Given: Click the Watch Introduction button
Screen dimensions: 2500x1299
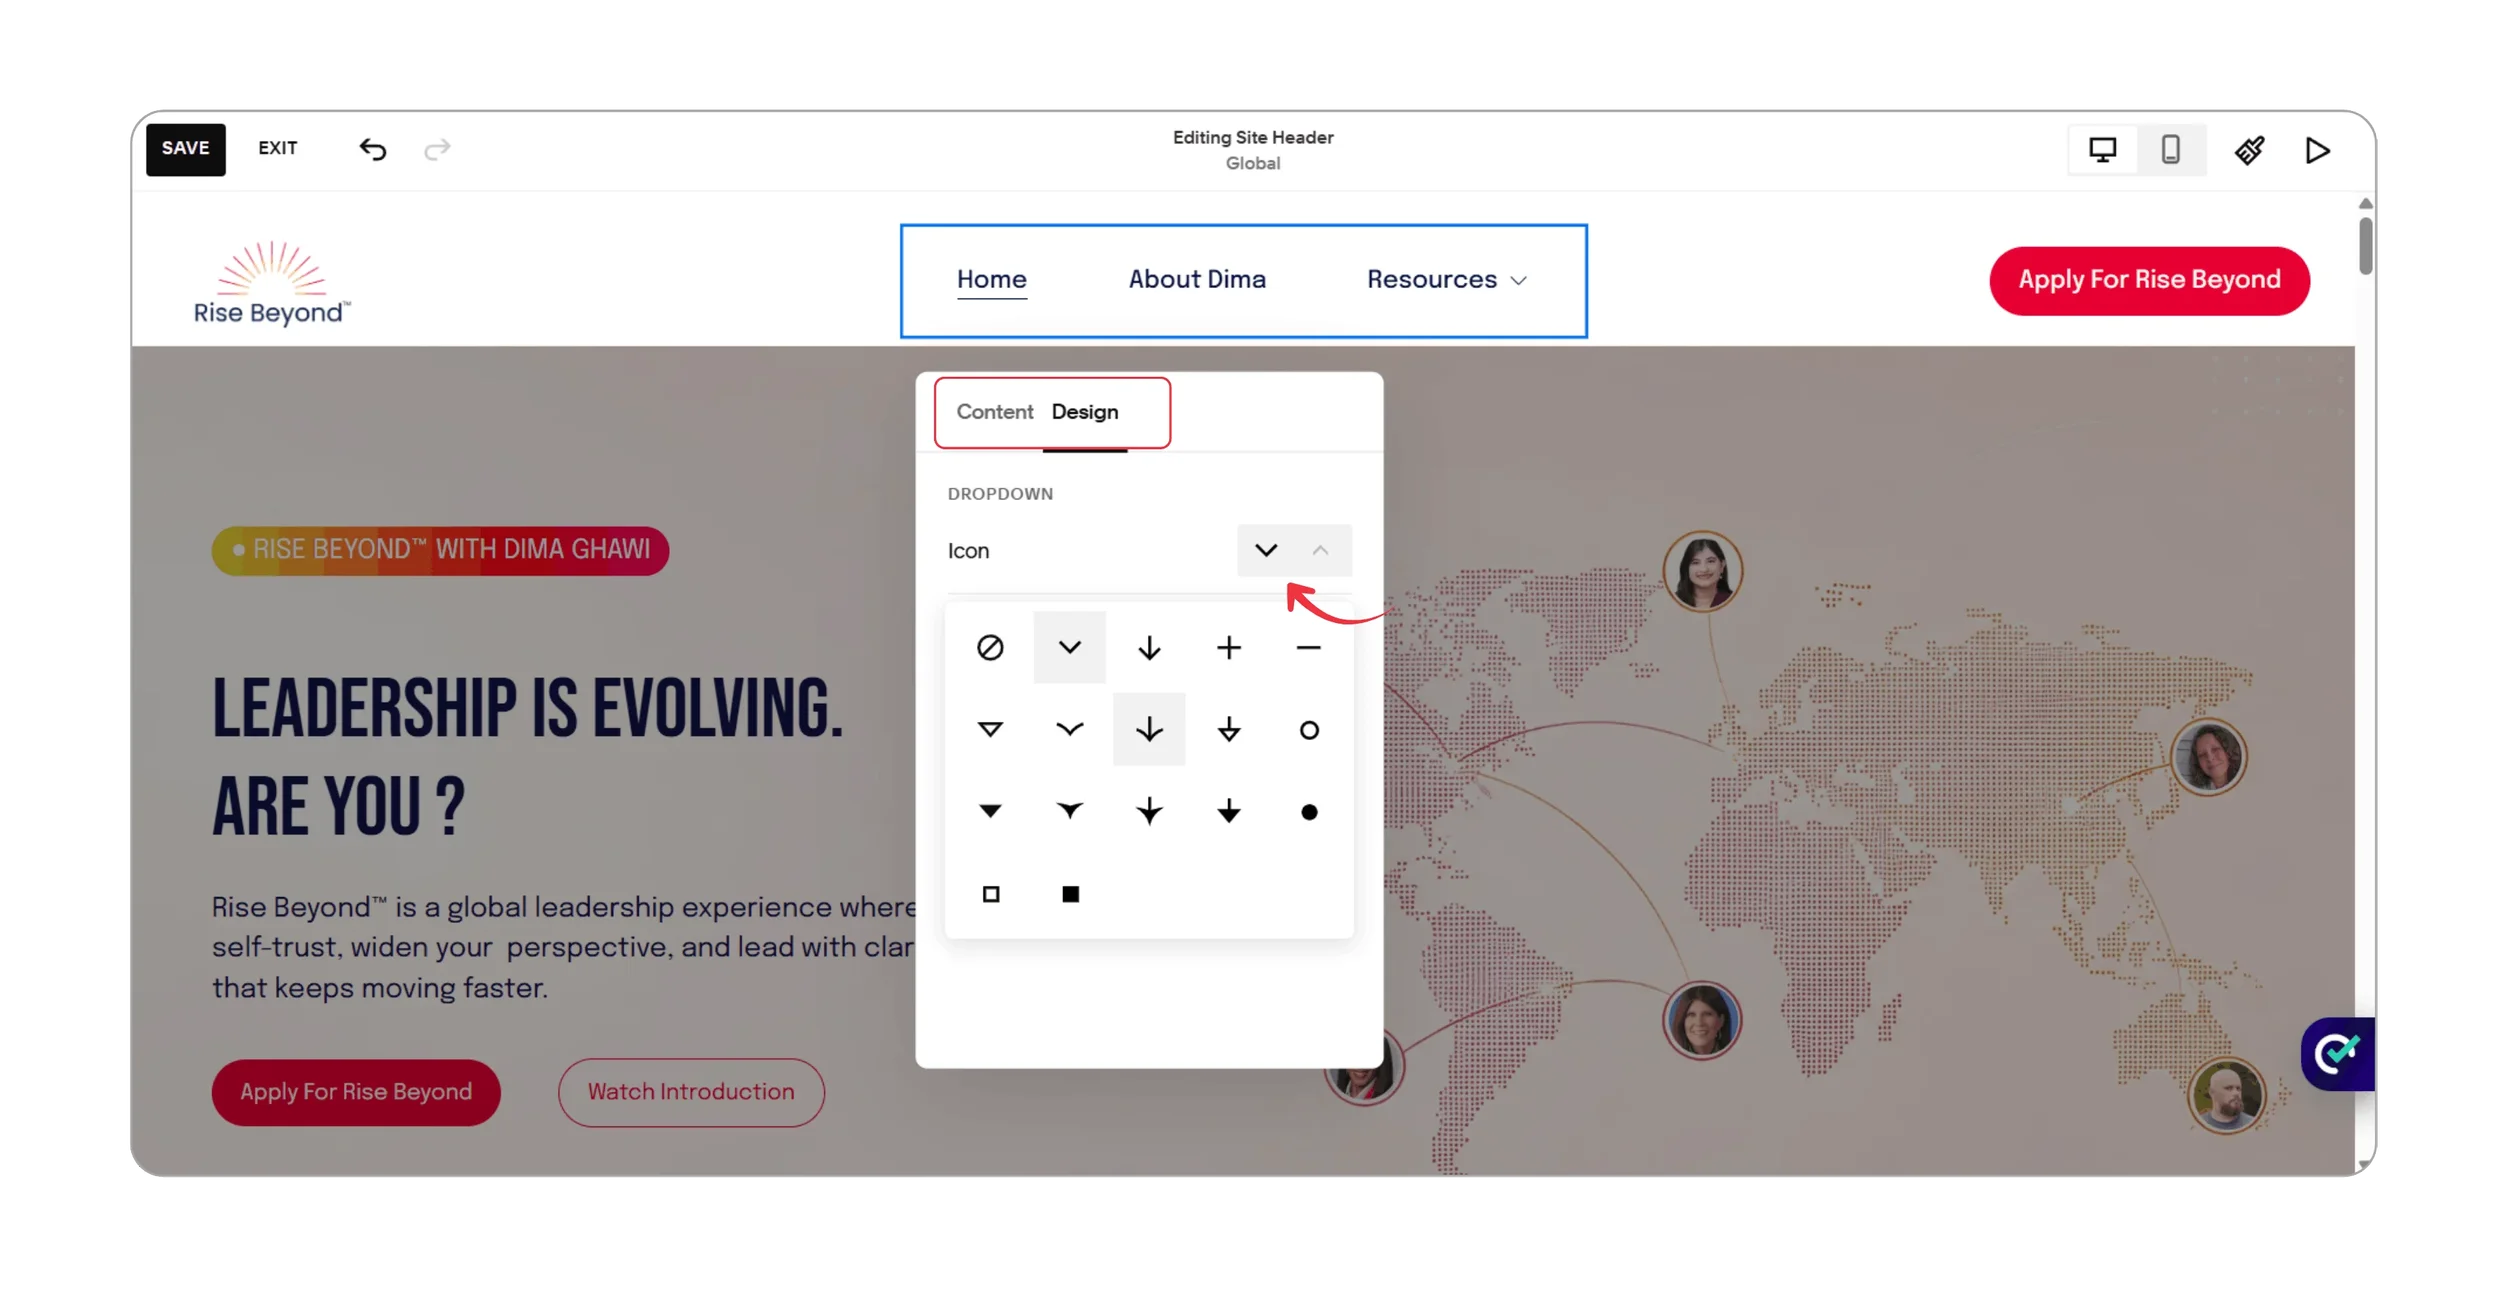Looking at the screenshot, I should (691, 1092).
